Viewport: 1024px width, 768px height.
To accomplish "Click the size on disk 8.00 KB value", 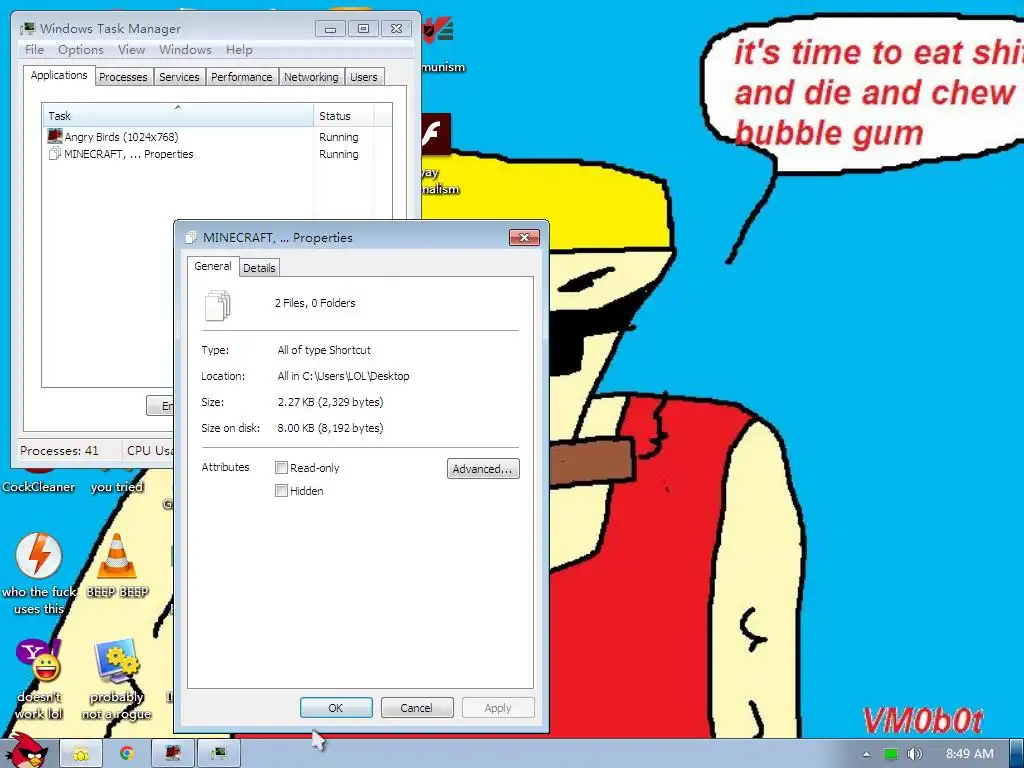I will 330,428.
